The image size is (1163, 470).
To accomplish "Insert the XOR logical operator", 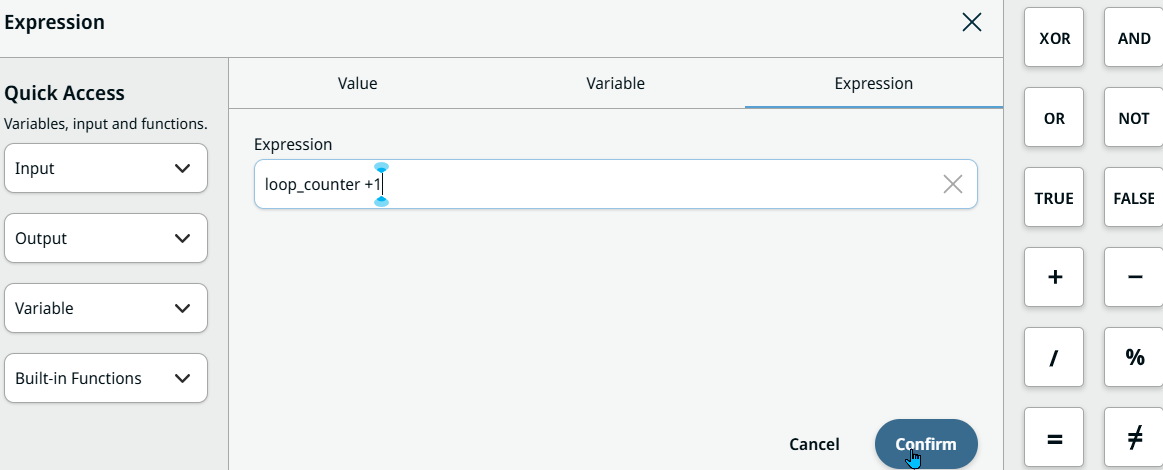I will click(1054, 38).
